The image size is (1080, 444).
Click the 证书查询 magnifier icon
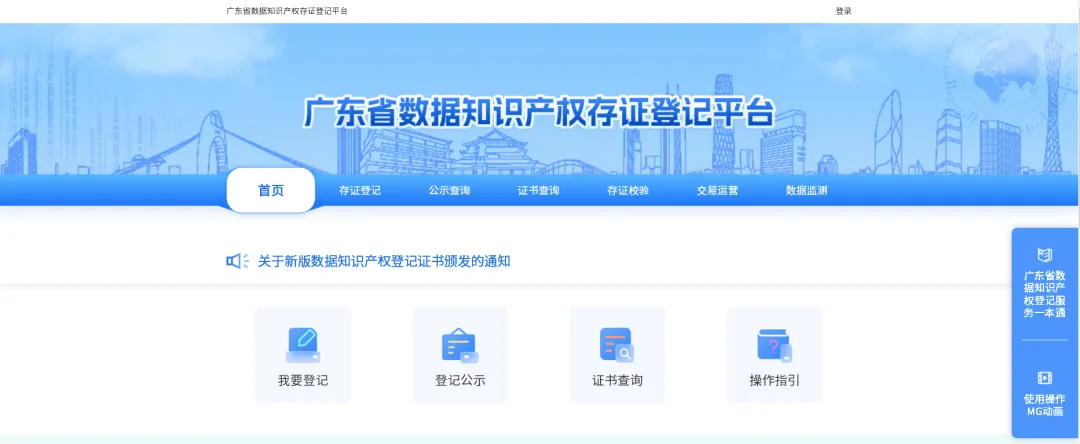(x=617, y=344)
